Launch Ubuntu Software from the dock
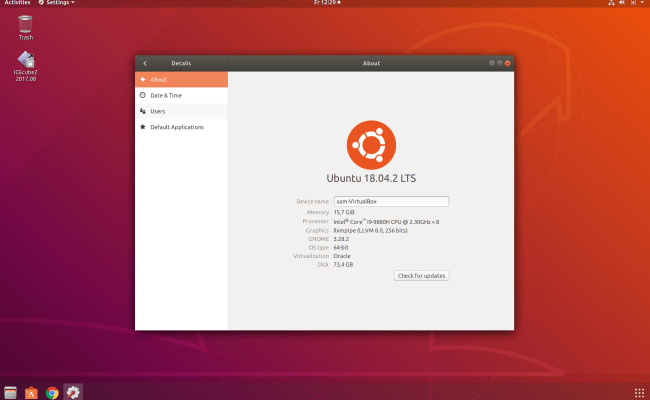650x400 pixels. pyautogui.click(x=31, y=392)
